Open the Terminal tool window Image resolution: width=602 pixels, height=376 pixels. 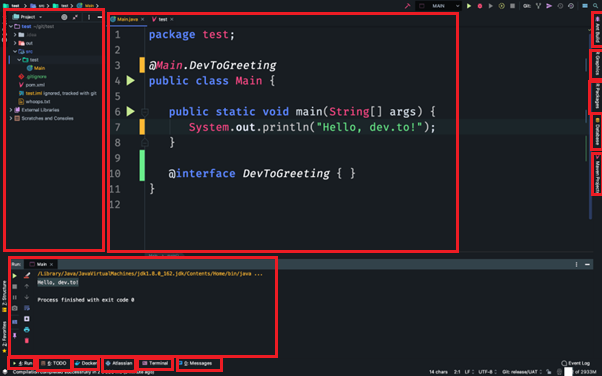coord(155,363)
